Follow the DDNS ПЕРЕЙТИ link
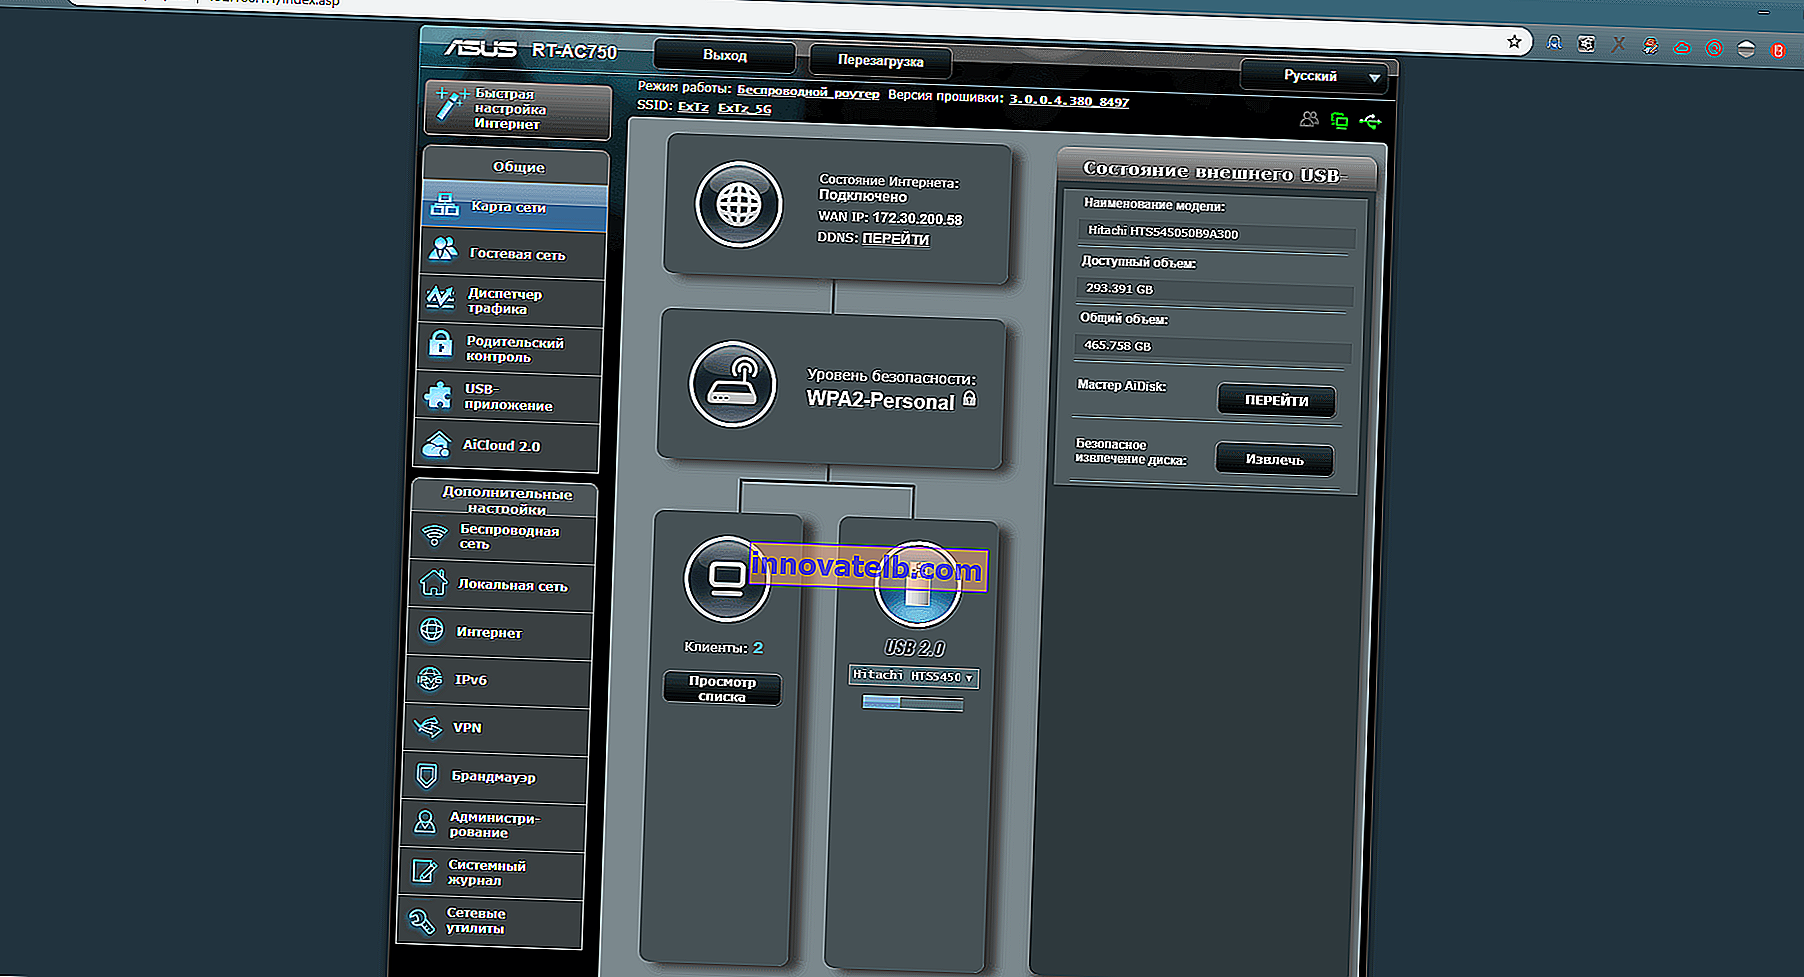The width and height of the screenshot is (1804, 977). point(896,239)
